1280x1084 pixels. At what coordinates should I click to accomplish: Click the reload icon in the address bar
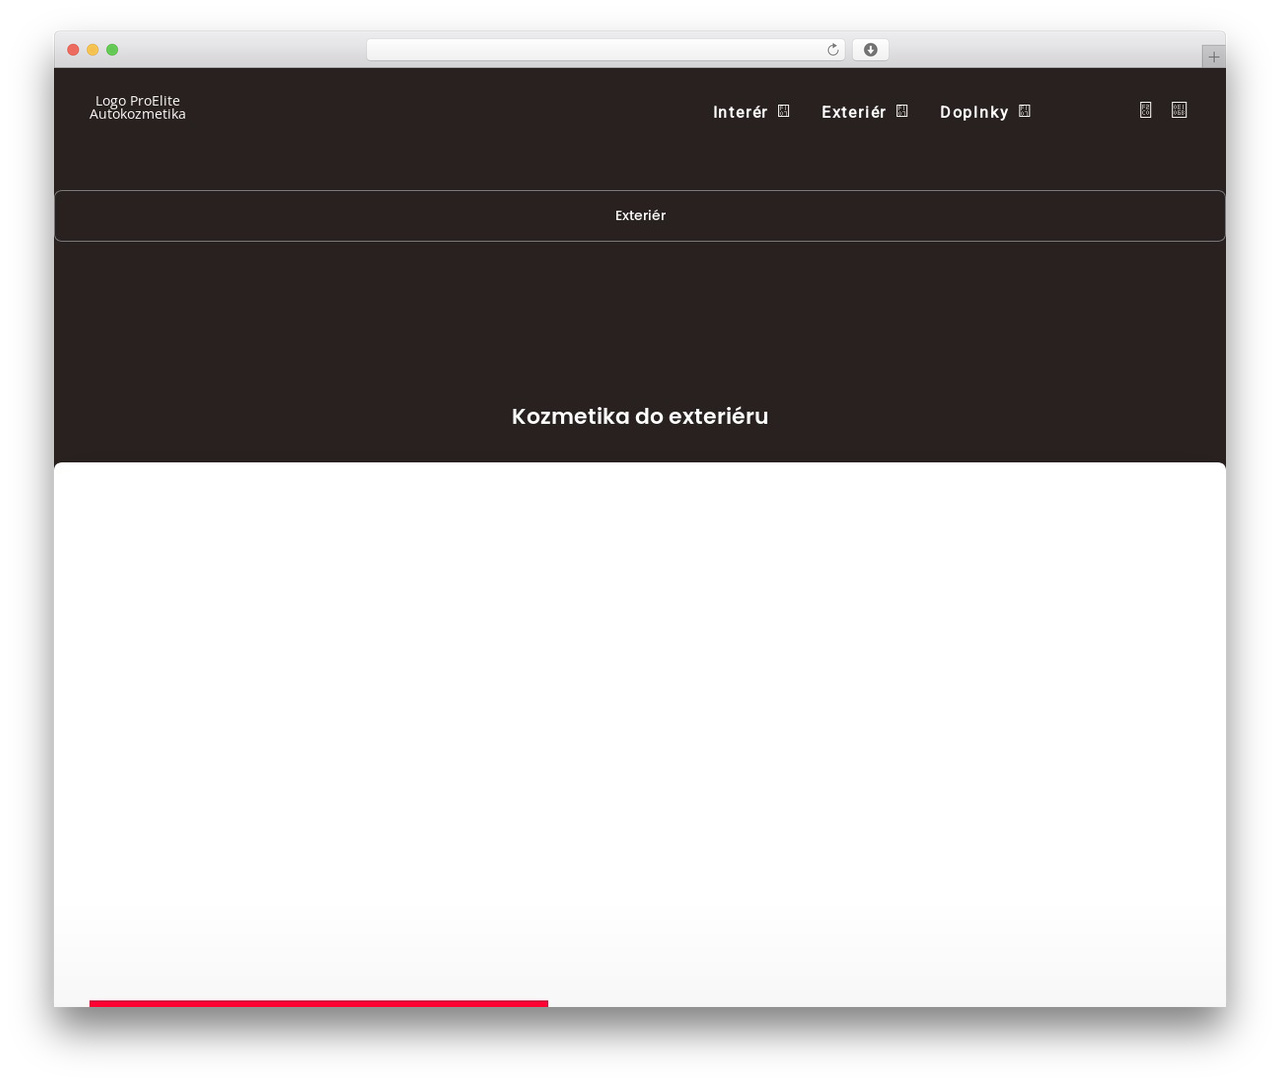pos(832,50)
